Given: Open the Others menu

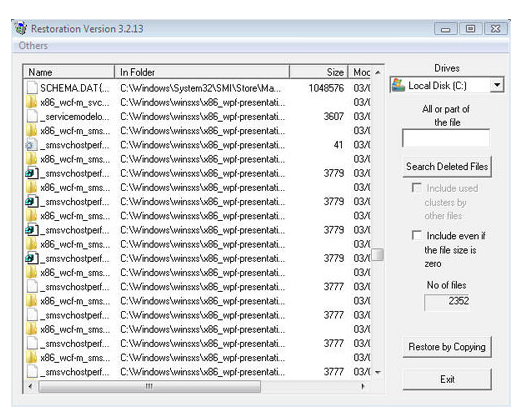Looking at the screenshot, I should (x=33, y=46).
